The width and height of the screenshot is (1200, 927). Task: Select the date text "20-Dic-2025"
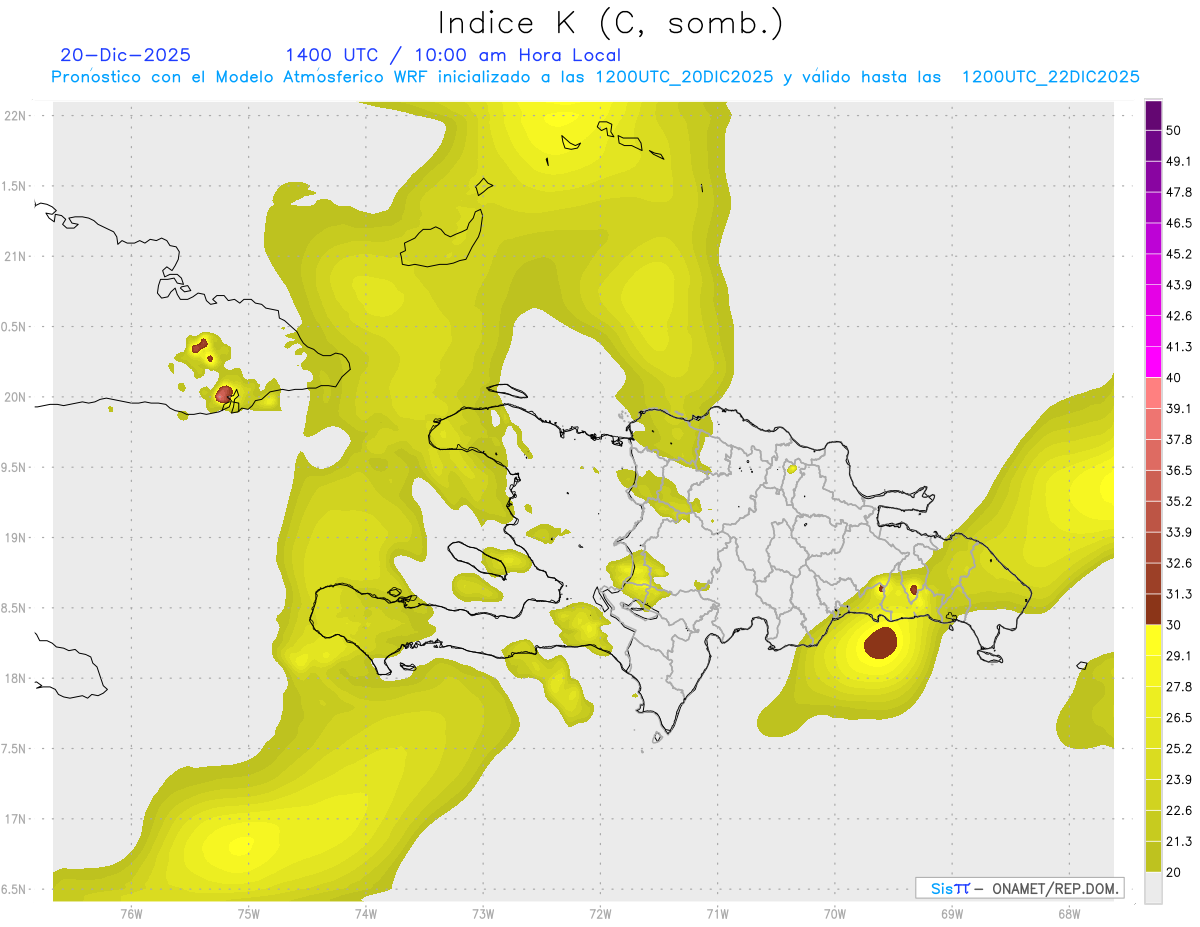[x=125, y=55]
